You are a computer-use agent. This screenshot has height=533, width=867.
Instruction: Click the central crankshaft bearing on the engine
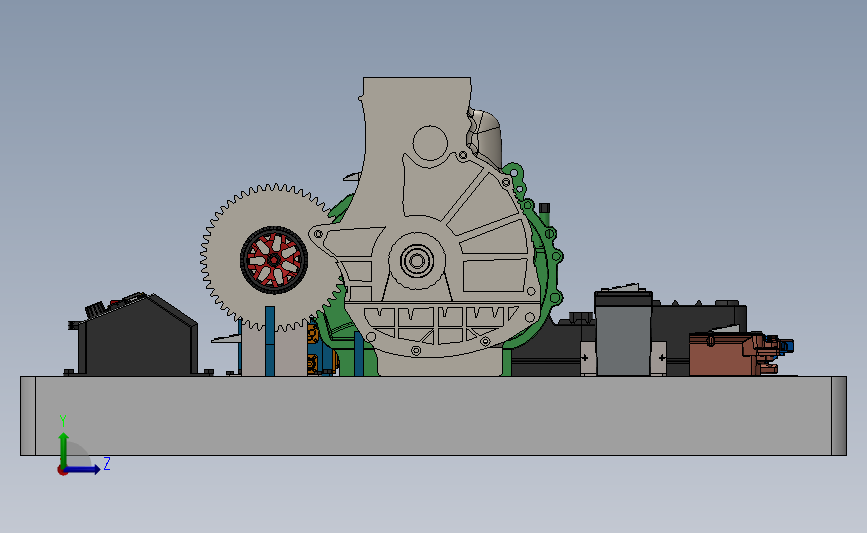tap(416, 260)
